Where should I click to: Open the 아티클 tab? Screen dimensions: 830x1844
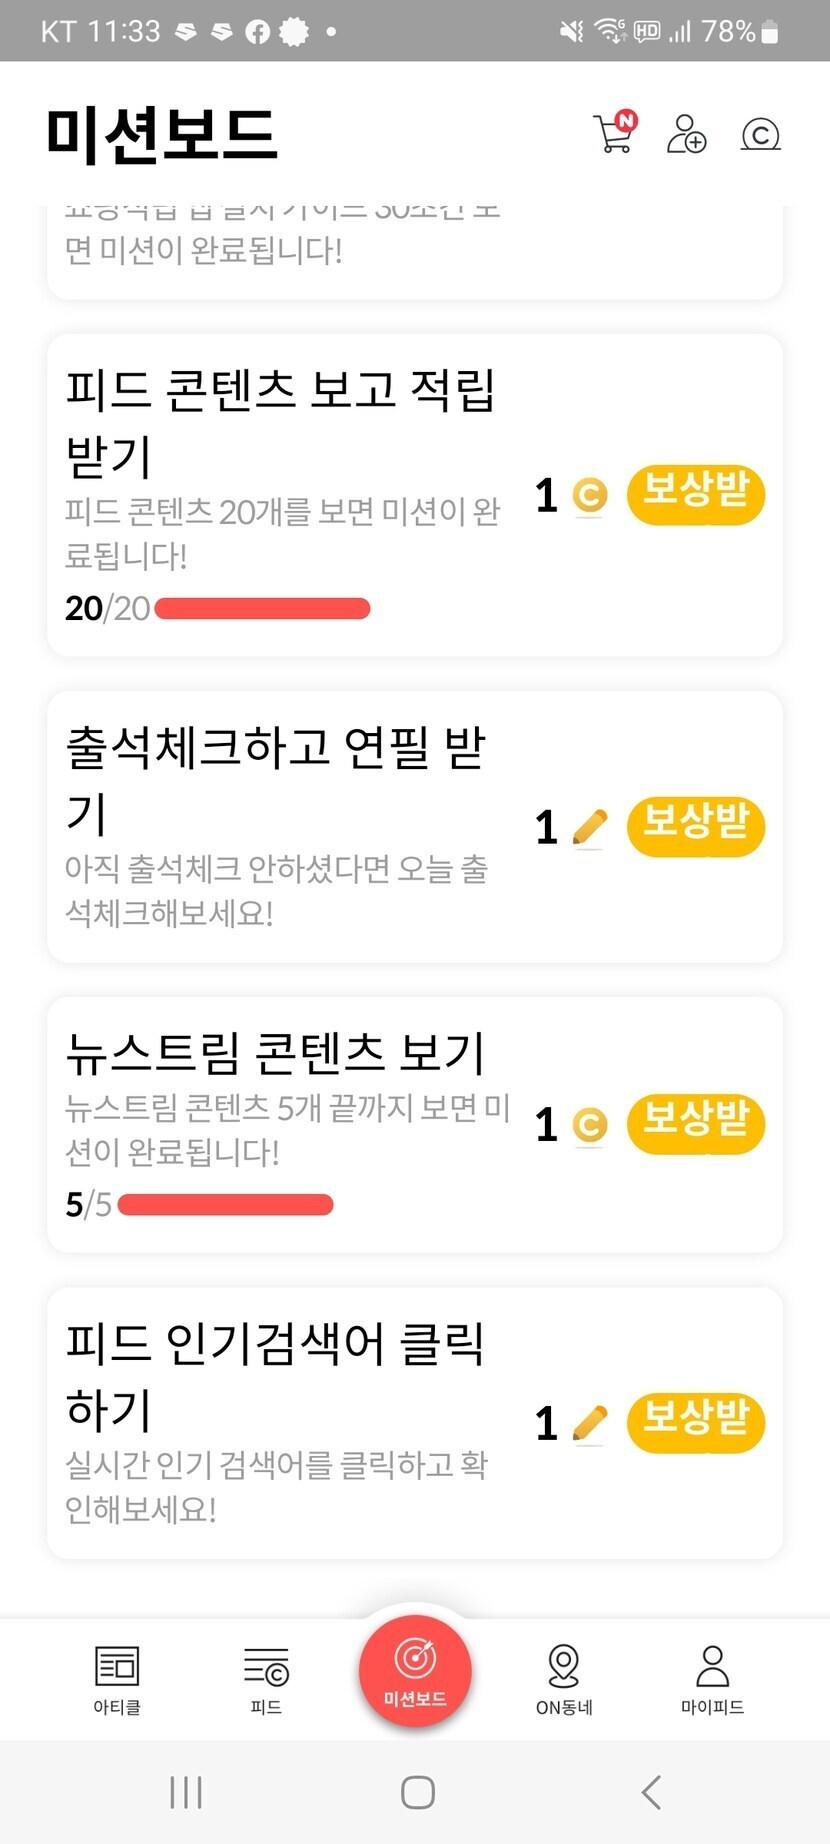(117, 1679)
